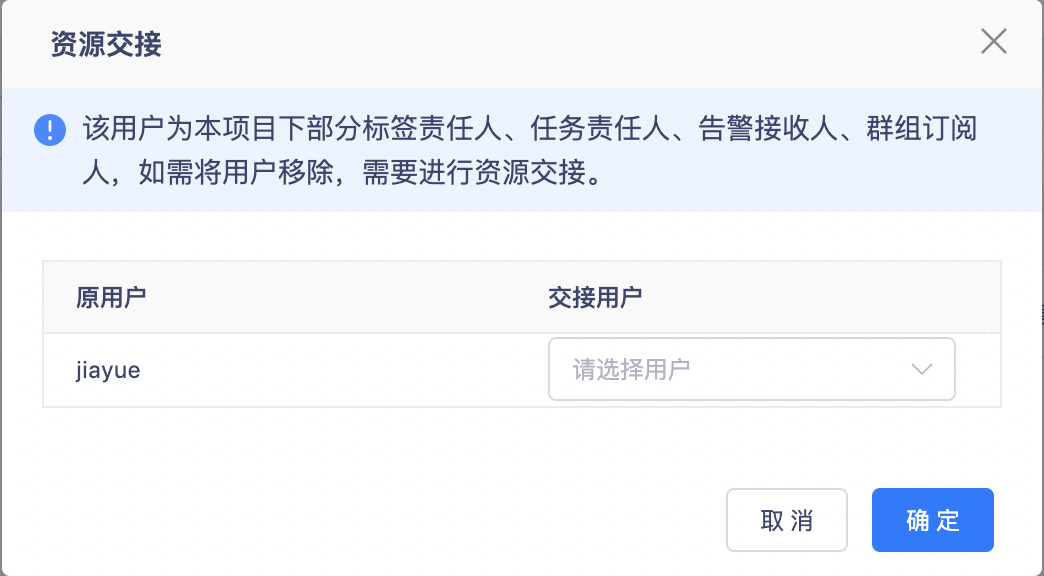This screenshot has height=576, width=1044.
Task: Expand the 请选择用户 dropdown chevron arrow
Action: click(921, 369)
